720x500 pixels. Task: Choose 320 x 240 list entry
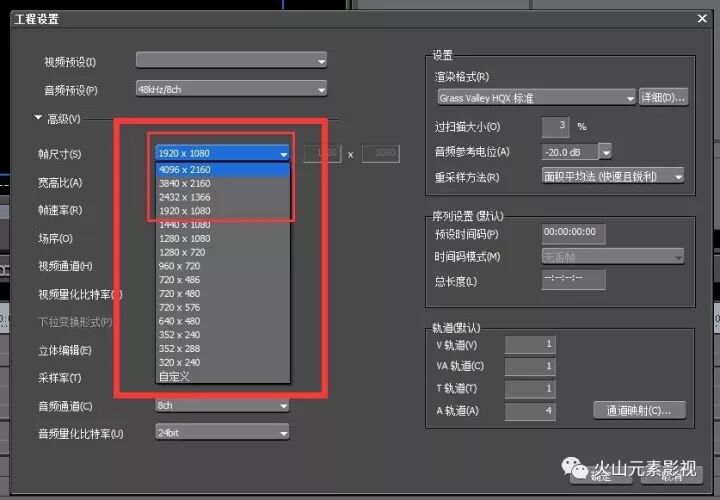tap(223, 362)
